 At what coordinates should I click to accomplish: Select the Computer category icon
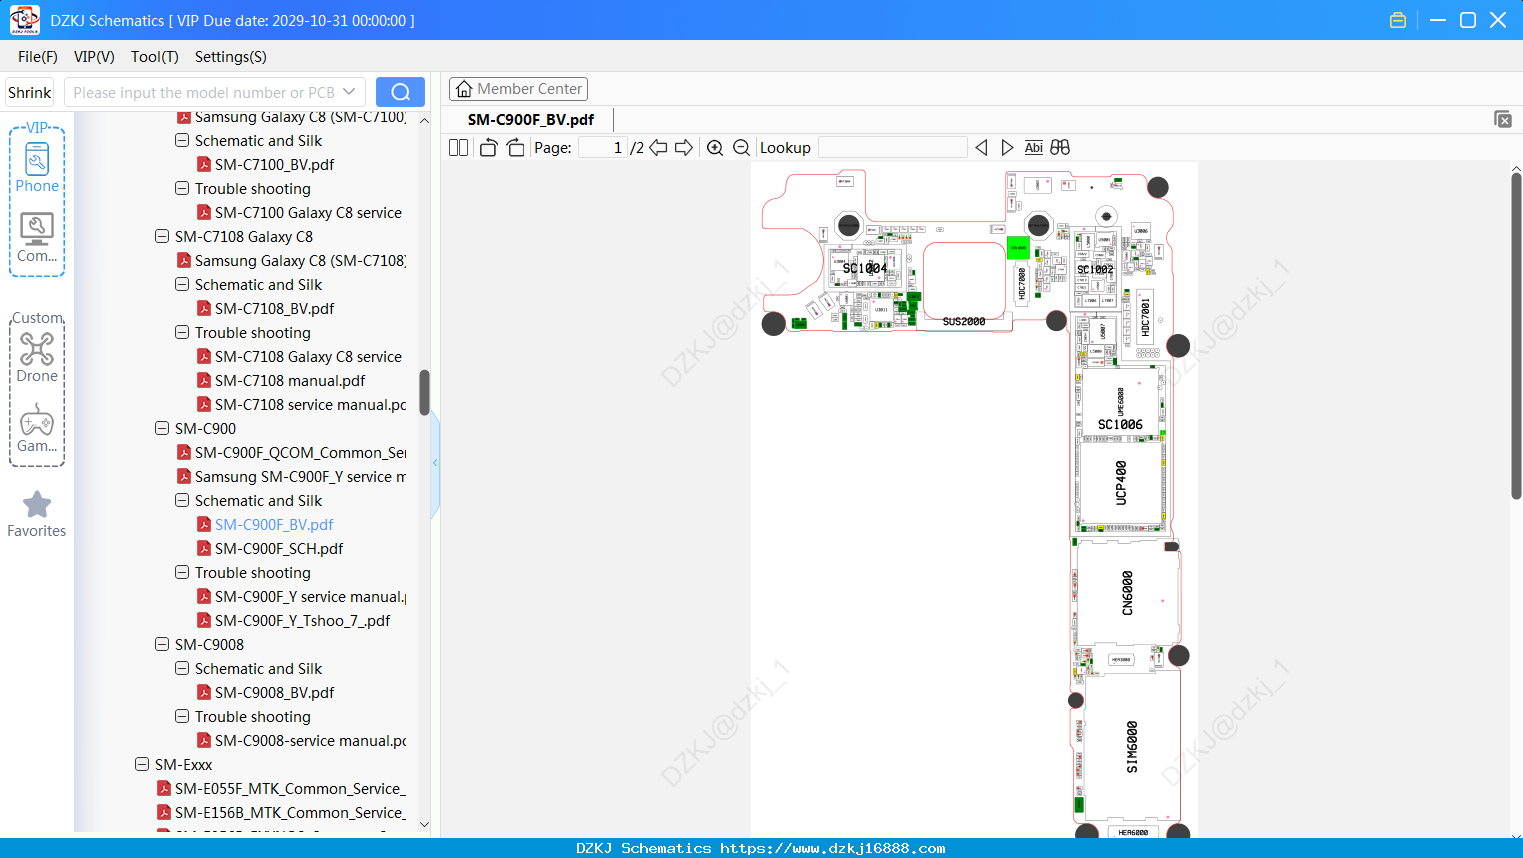37,238
